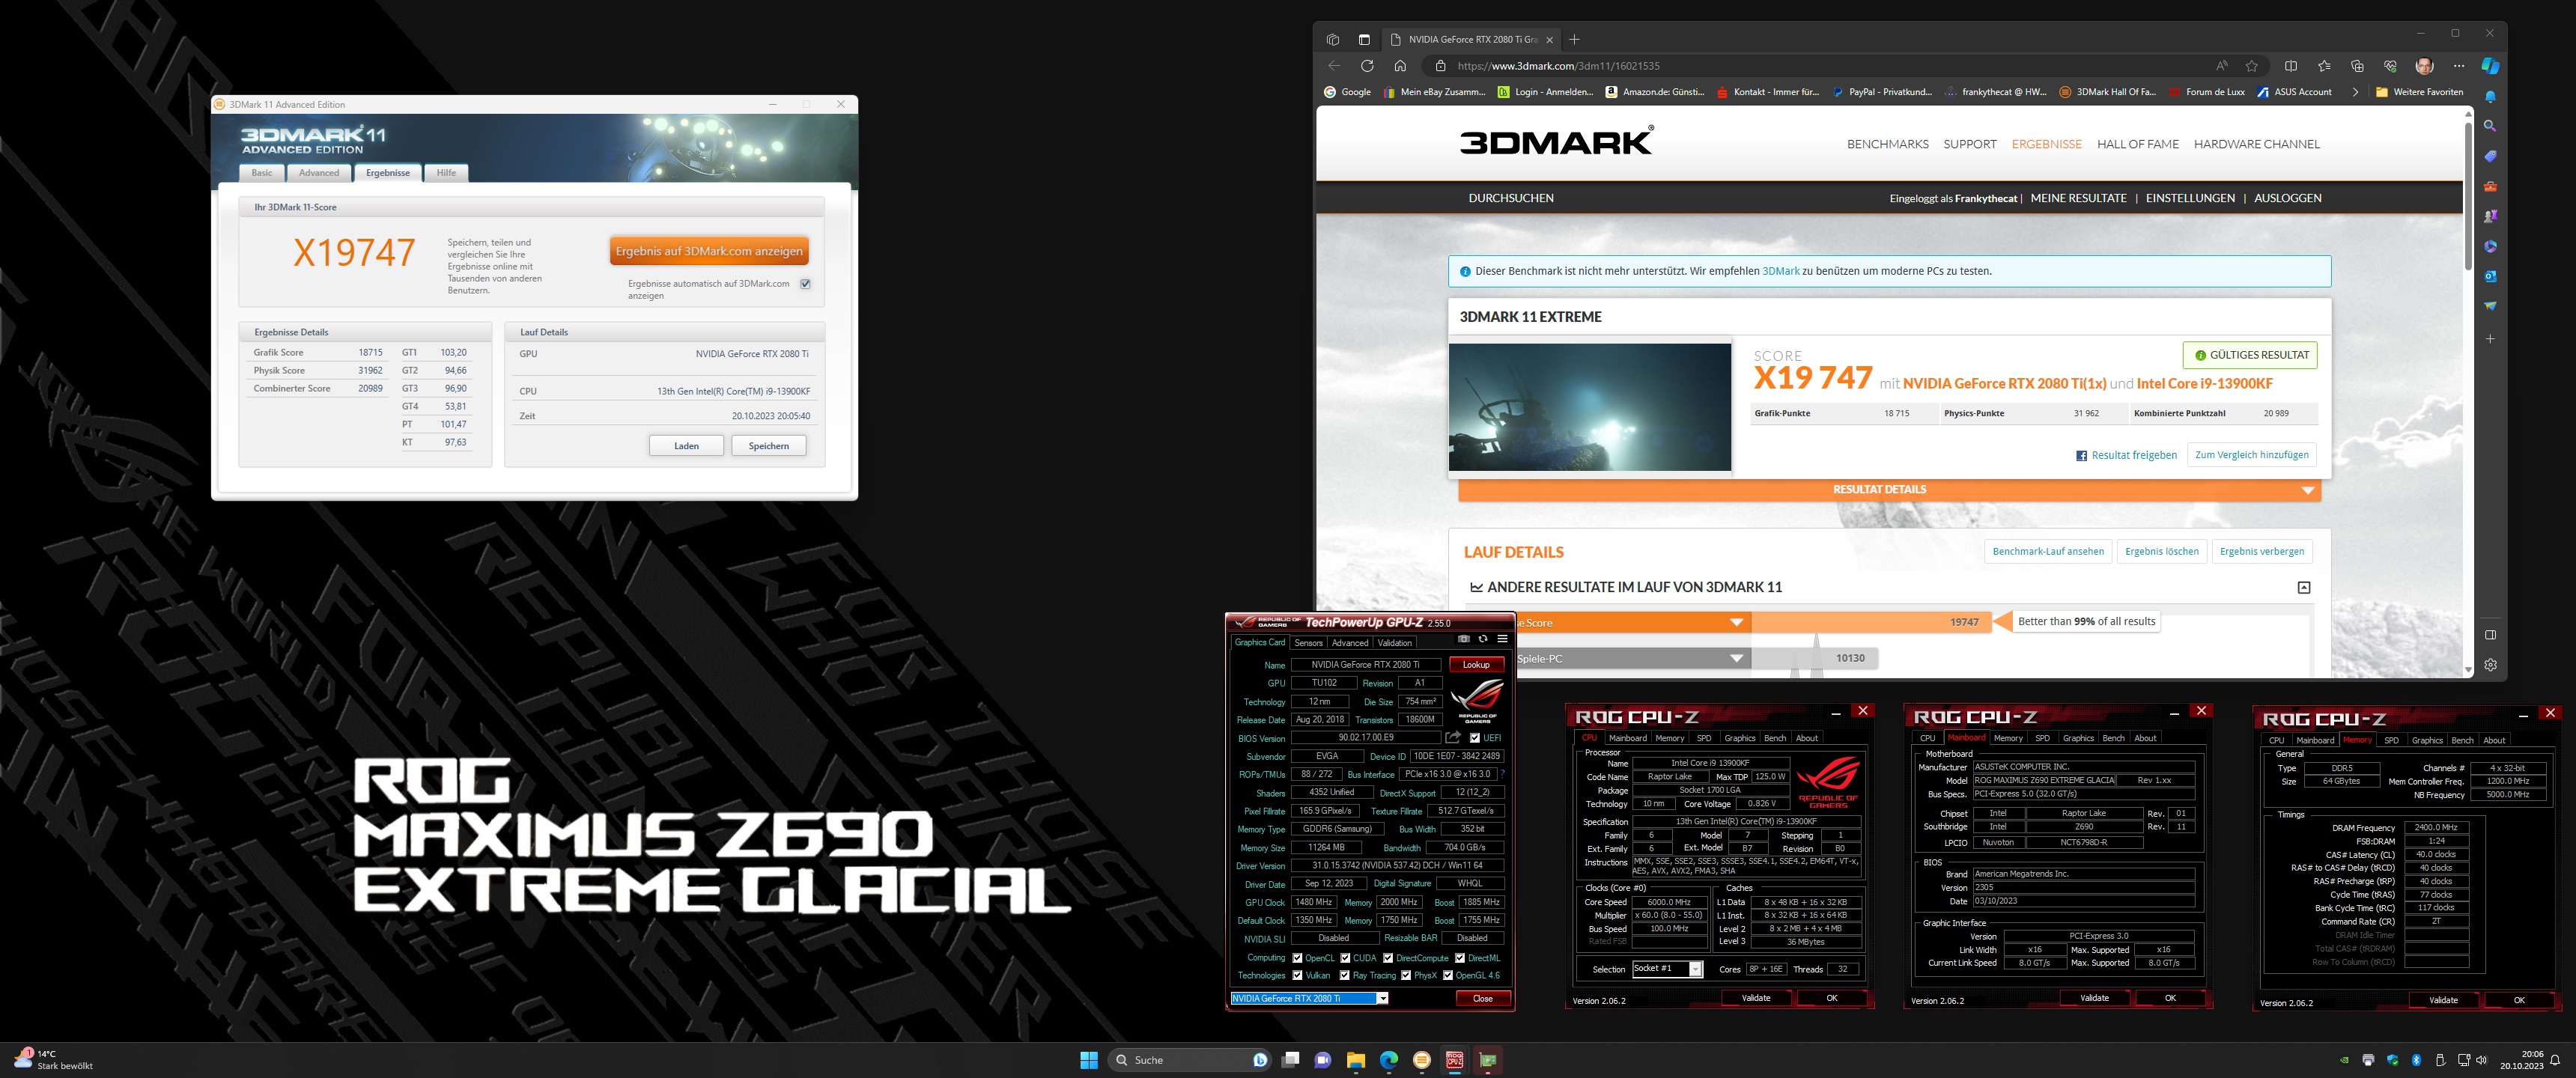
Task: Click the Windows Start button
Action: [x=1089, y=1060]
